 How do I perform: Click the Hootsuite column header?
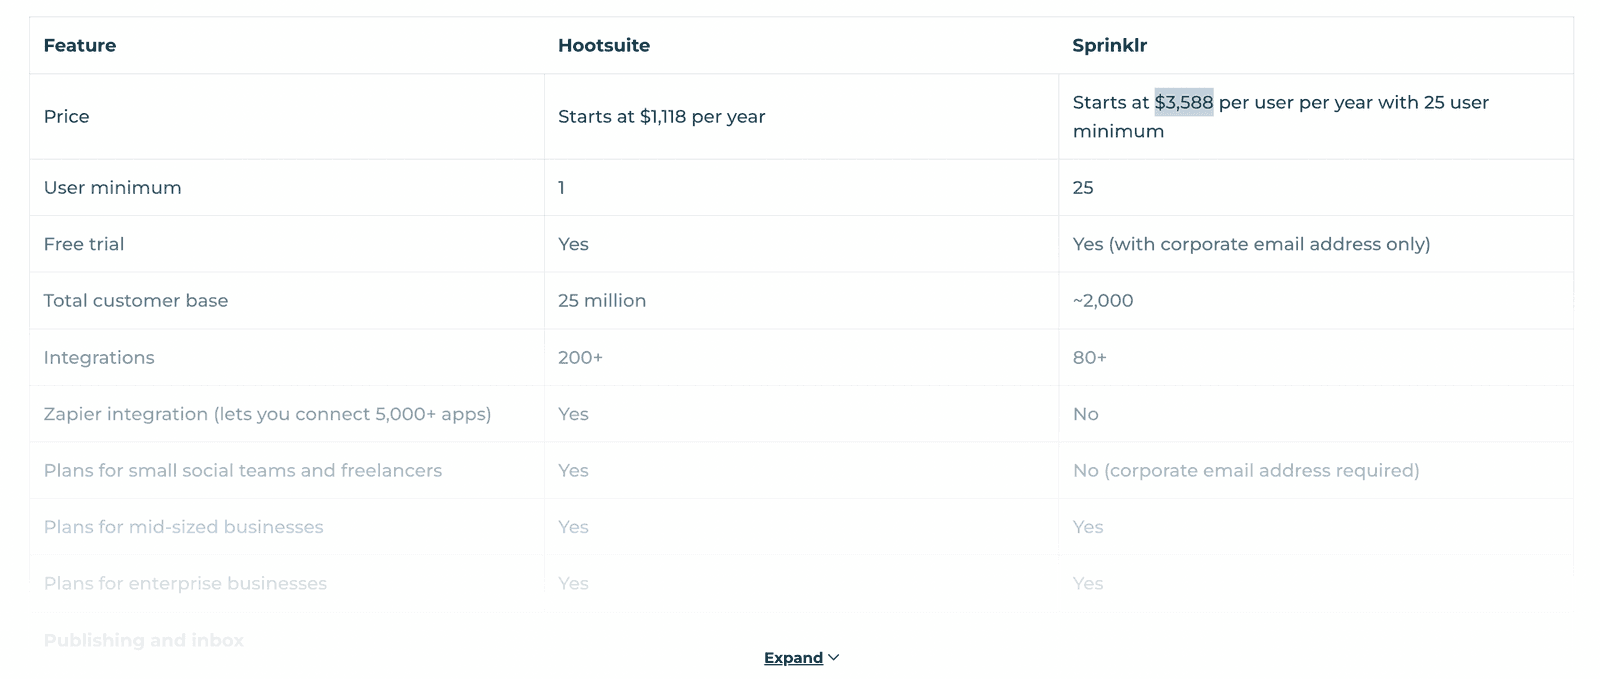604,45
